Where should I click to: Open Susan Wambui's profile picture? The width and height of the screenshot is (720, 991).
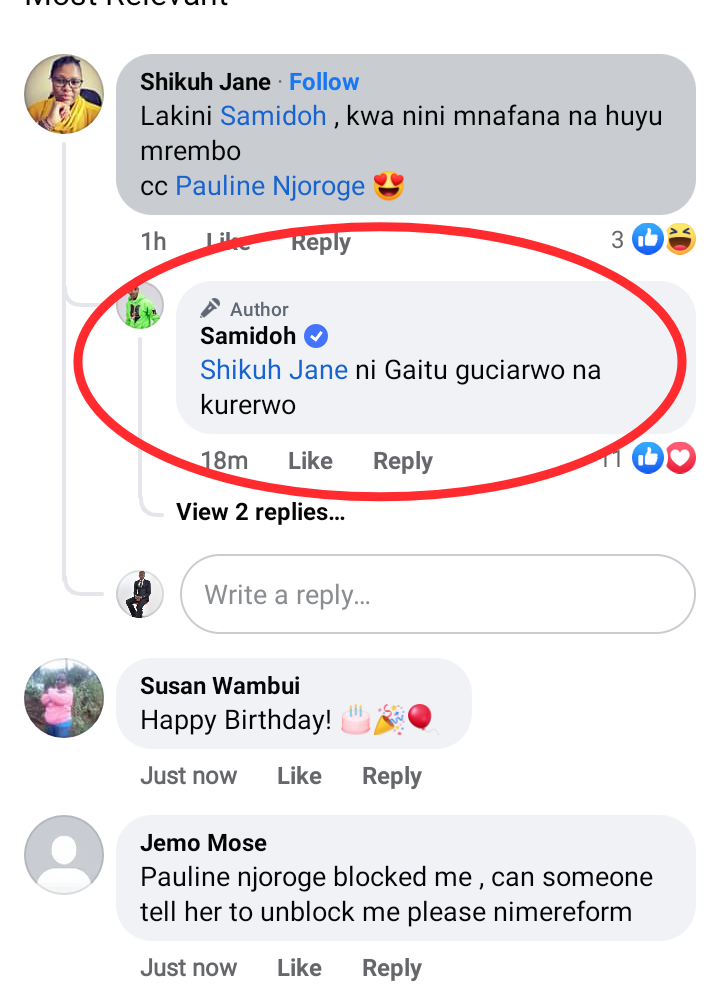click(64, 698)
